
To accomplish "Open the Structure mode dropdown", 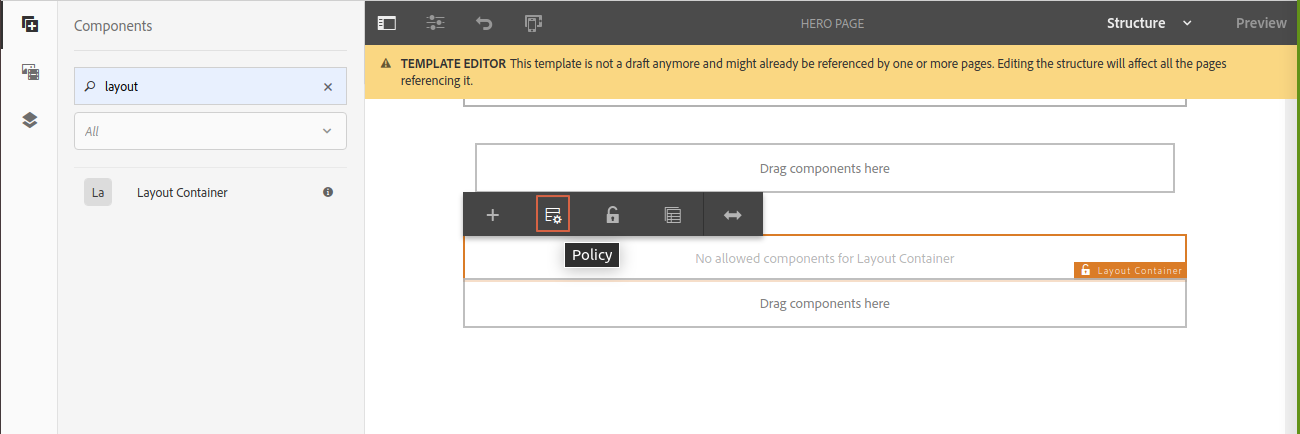I will [x=1149, y=23].
